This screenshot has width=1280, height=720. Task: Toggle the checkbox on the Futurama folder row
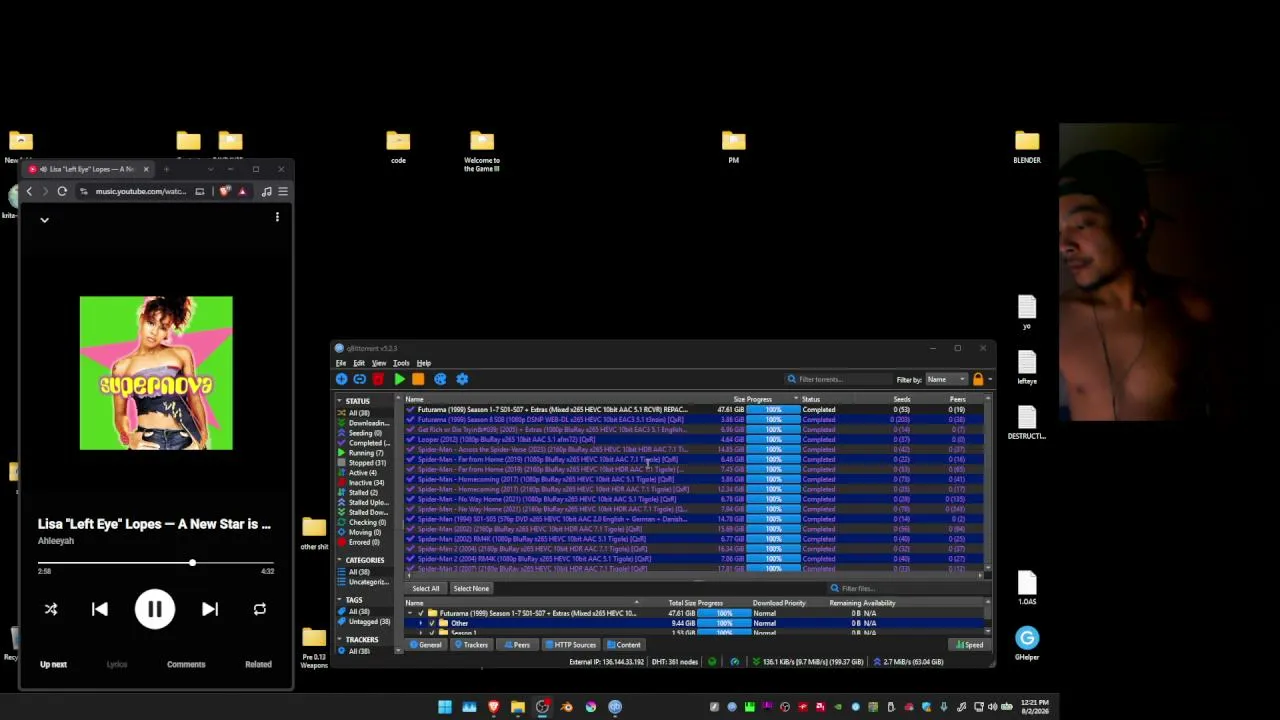(x=421, y=613)
